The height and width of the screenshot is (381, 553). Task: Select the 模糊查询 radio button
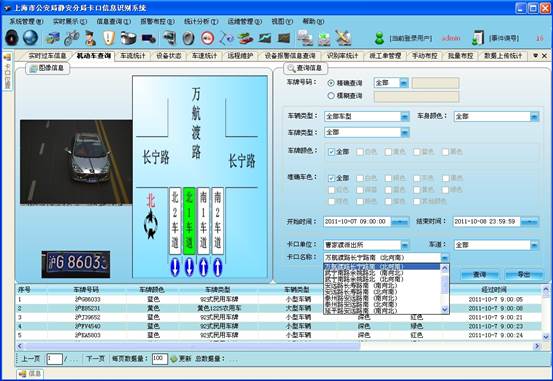pyautogui.click(x=331, y=96)
